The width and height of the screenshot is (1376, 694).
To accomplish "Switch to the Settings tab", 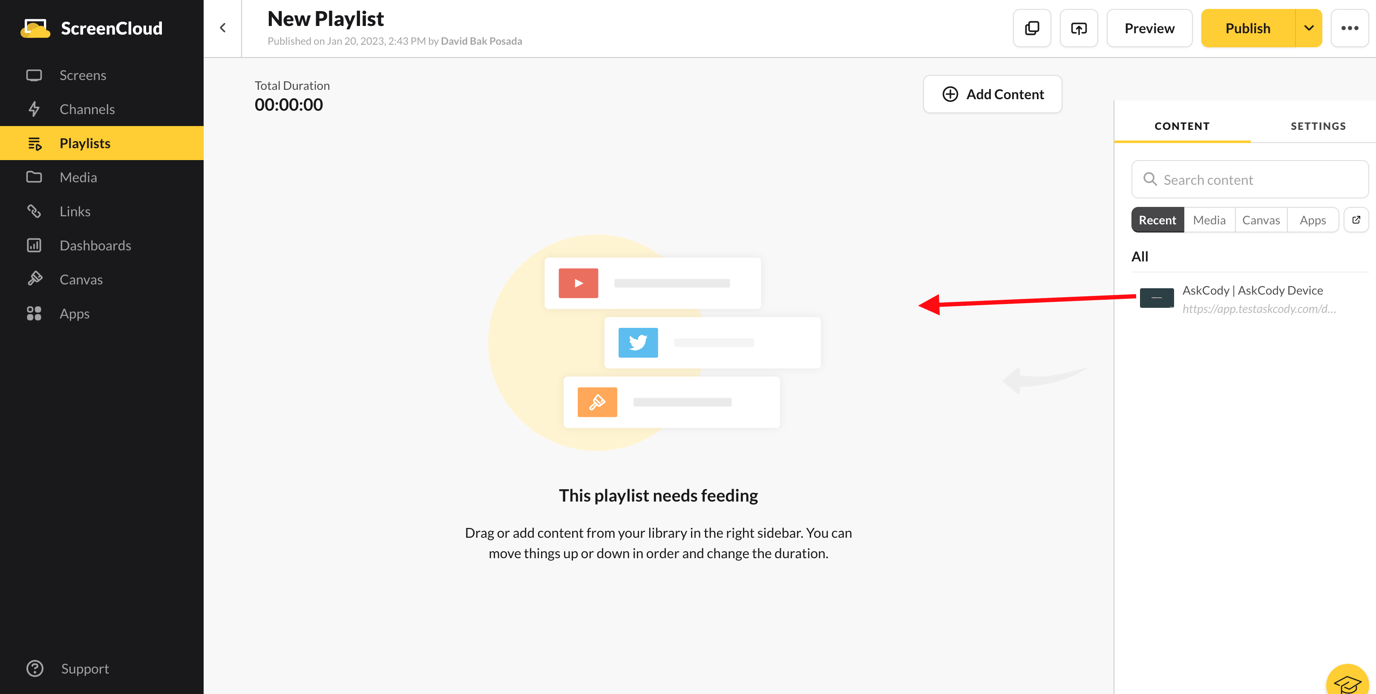I will (1318, 126).
